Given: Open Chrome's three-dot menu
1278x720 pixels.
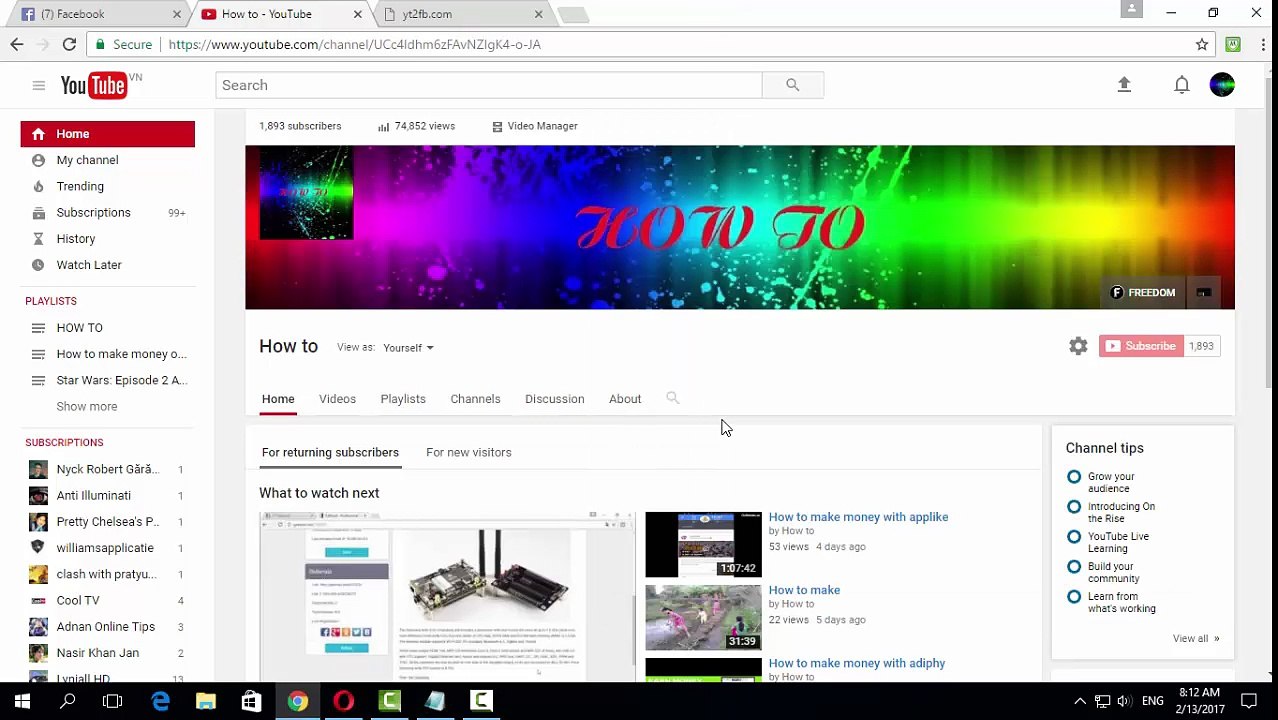Looking at the screenshot, I should 1263,44.
